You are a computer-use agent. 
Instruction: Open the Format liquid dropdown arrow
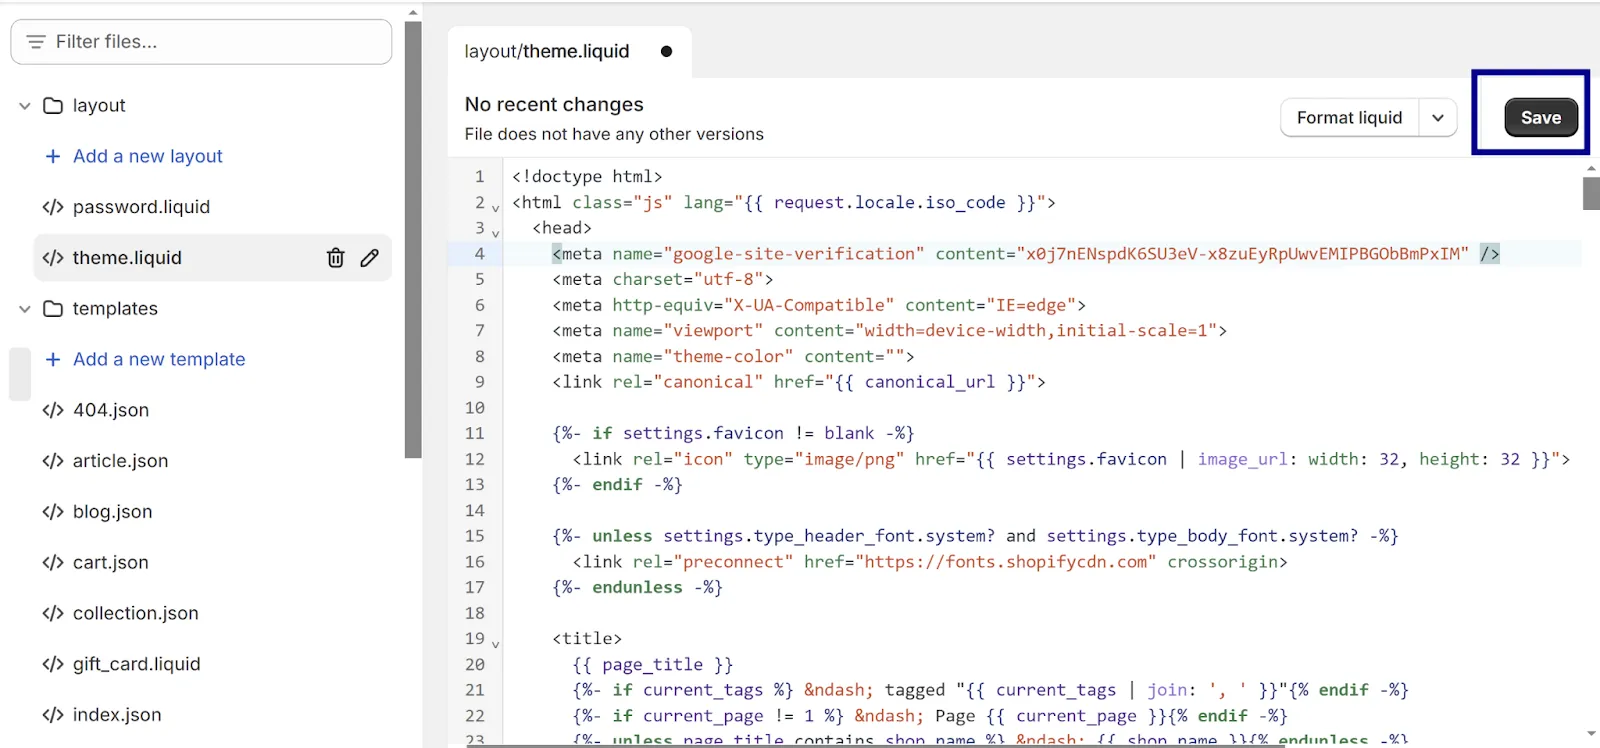pos(1438,118)
